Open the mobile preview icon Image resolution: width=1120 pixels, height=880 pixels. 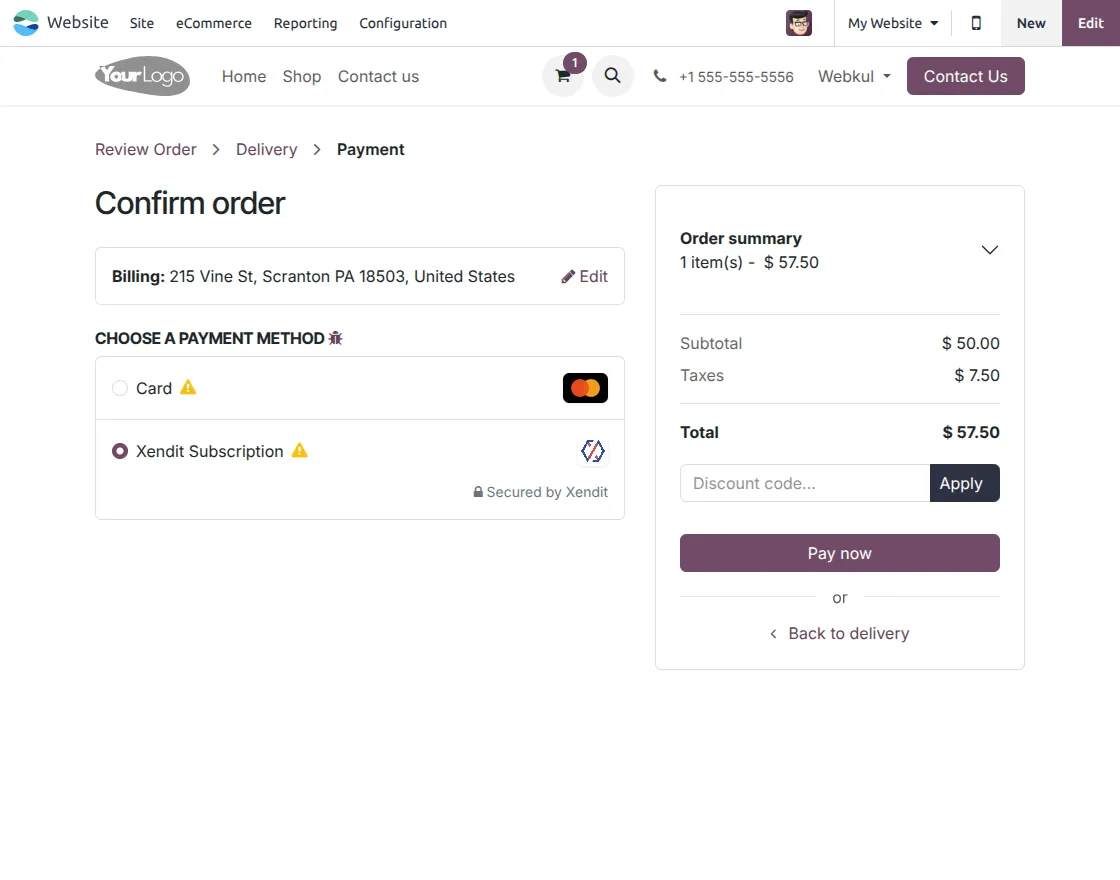pos(975,22)
